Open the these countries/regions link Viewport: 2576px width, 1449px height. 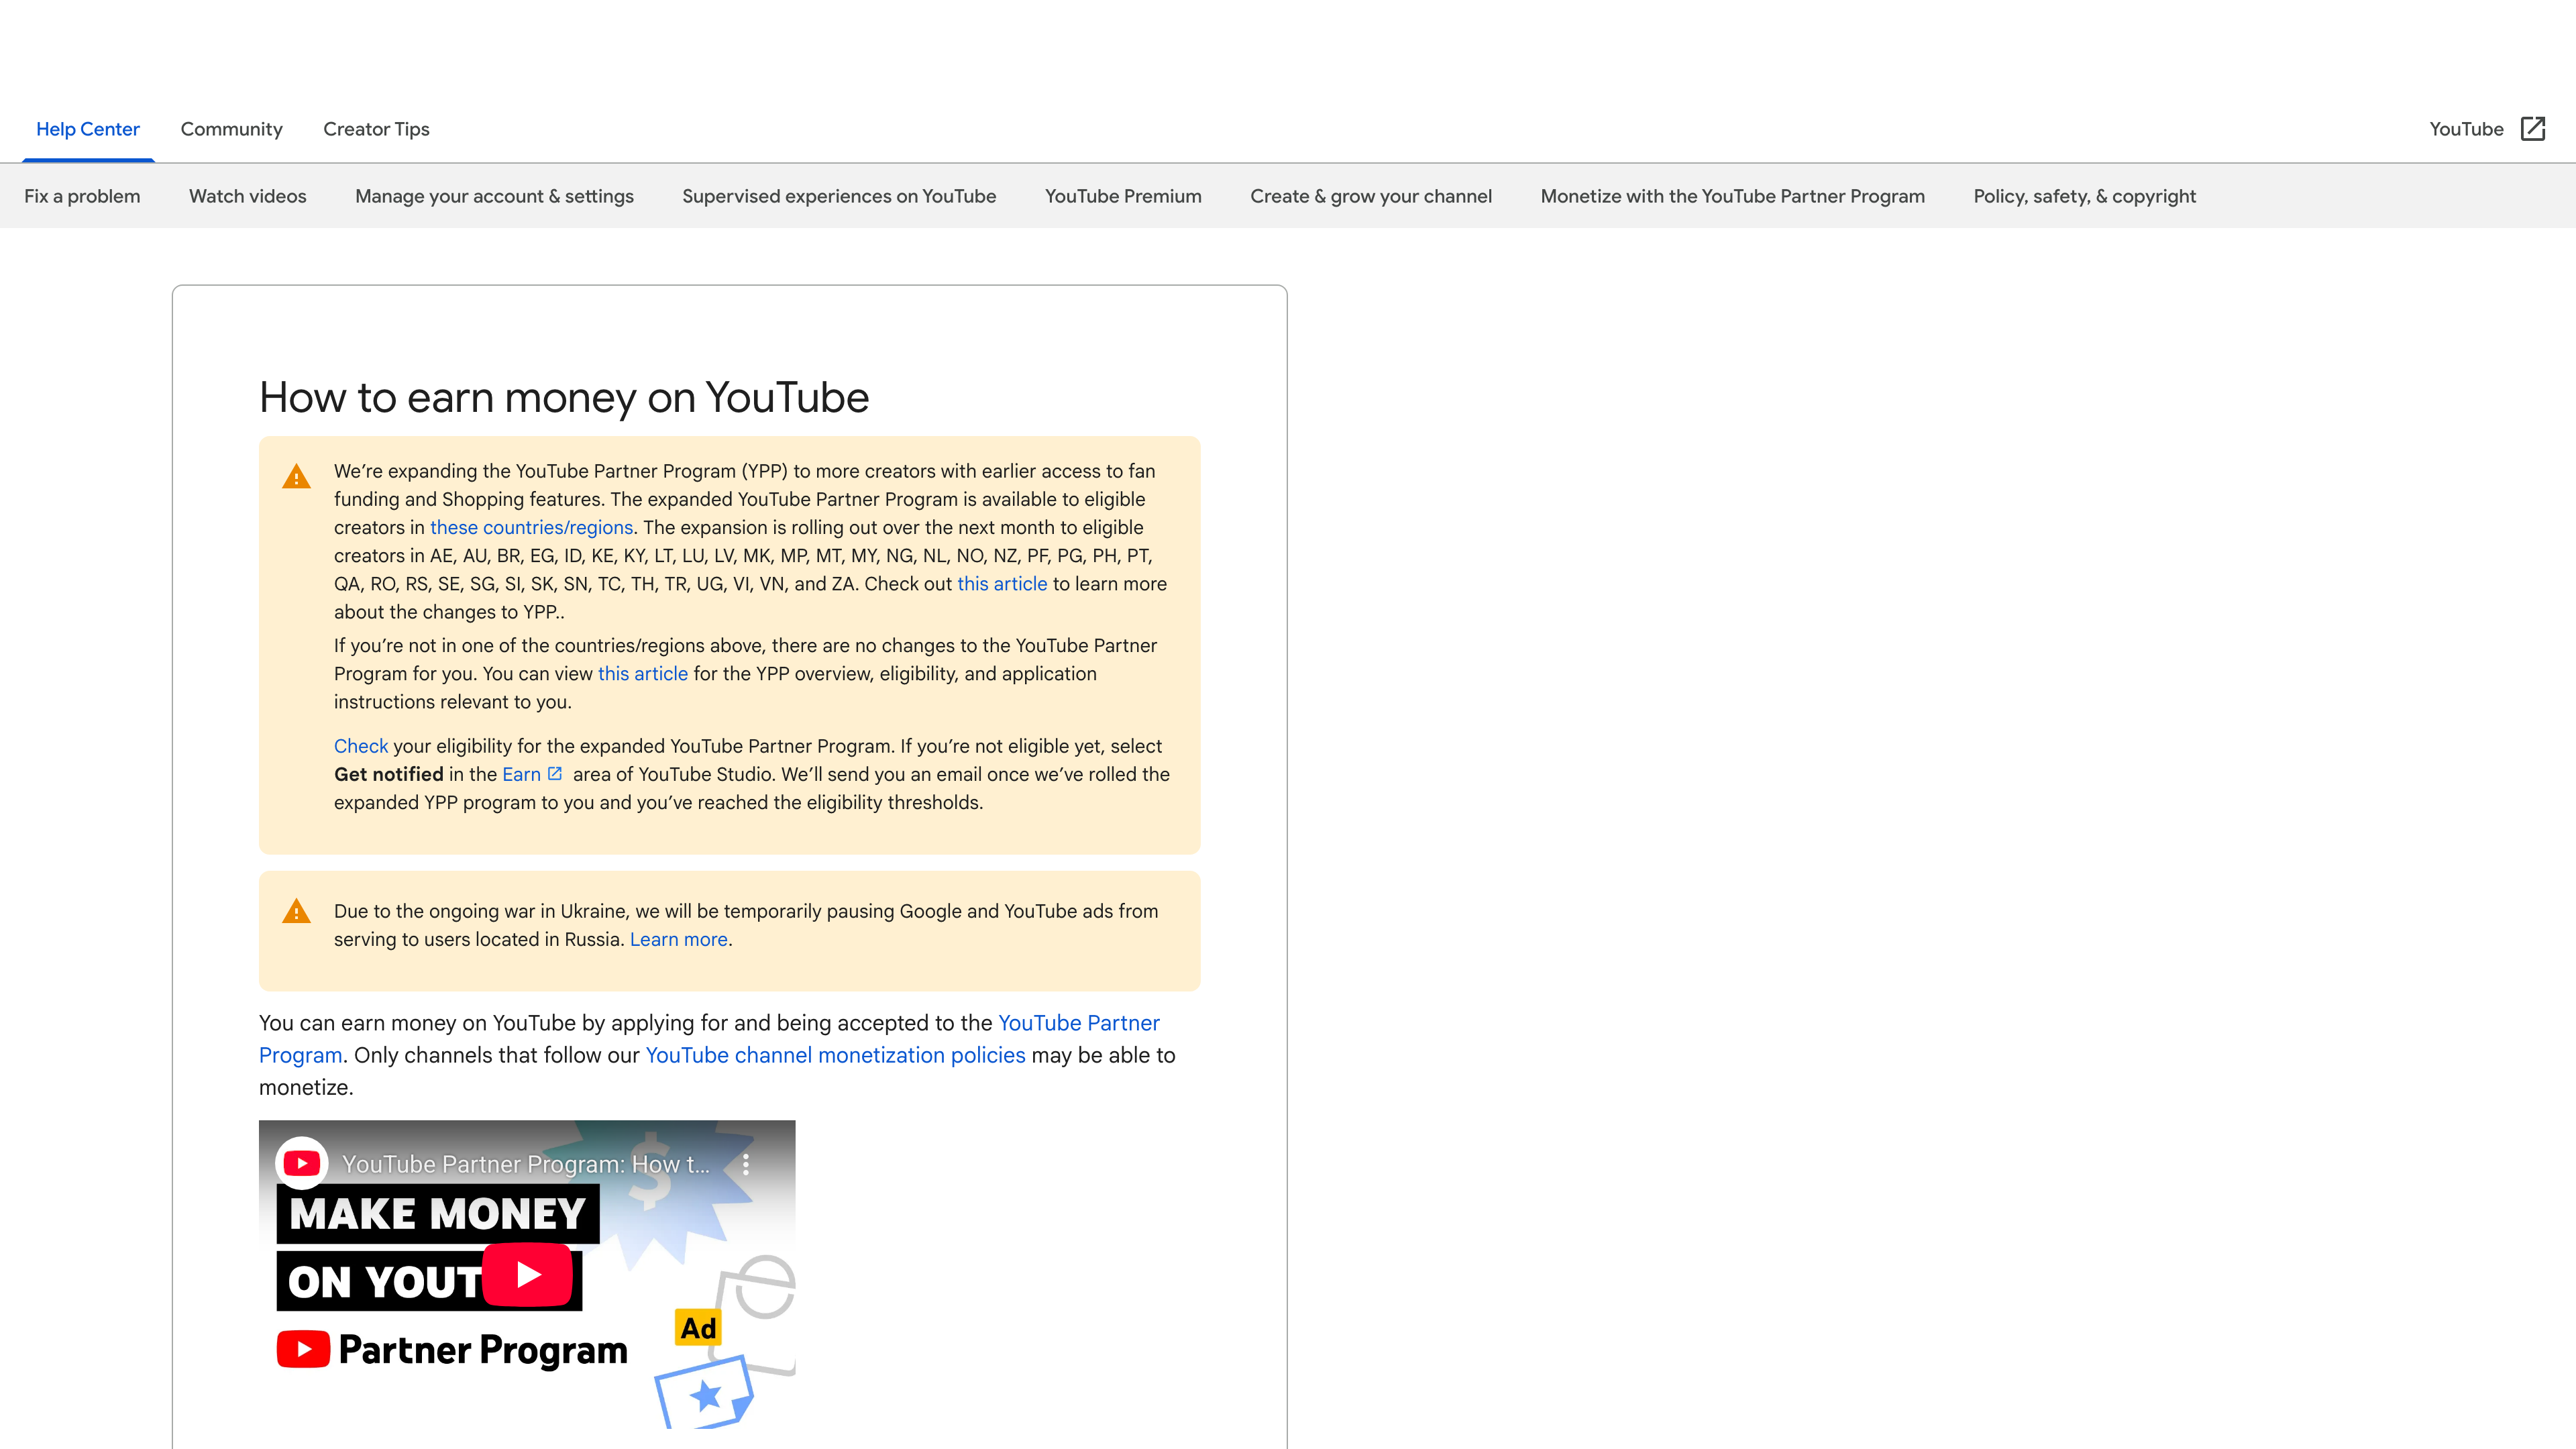[530, 527]
